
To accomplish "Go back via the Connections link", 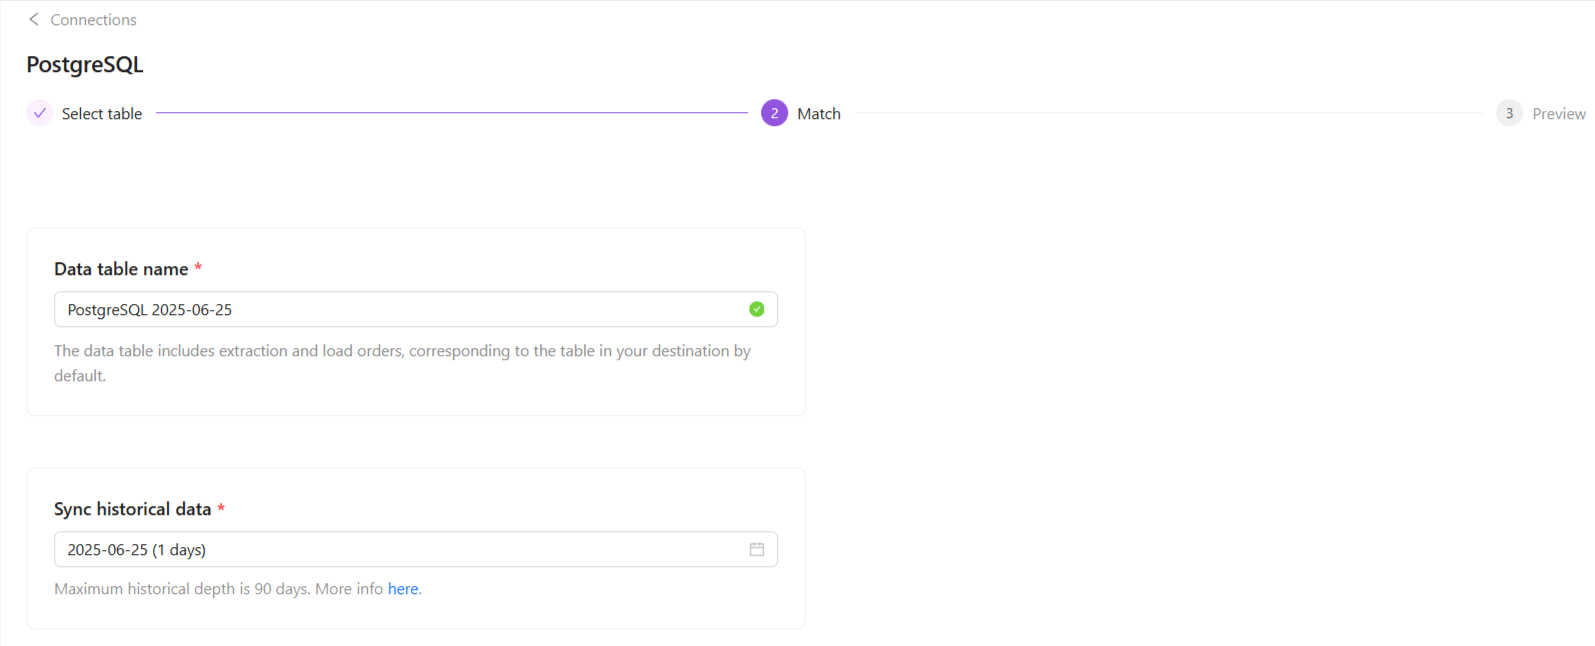I will click(x=93, y=20).
